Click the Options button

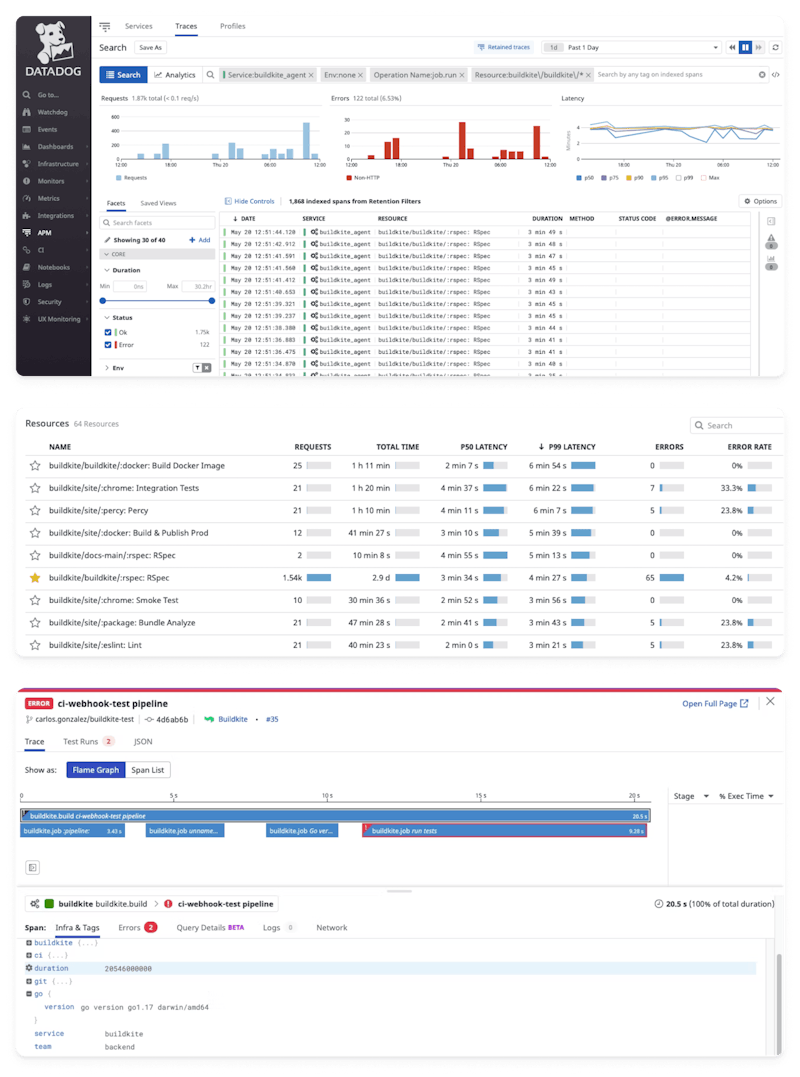(x=760, y=201)
